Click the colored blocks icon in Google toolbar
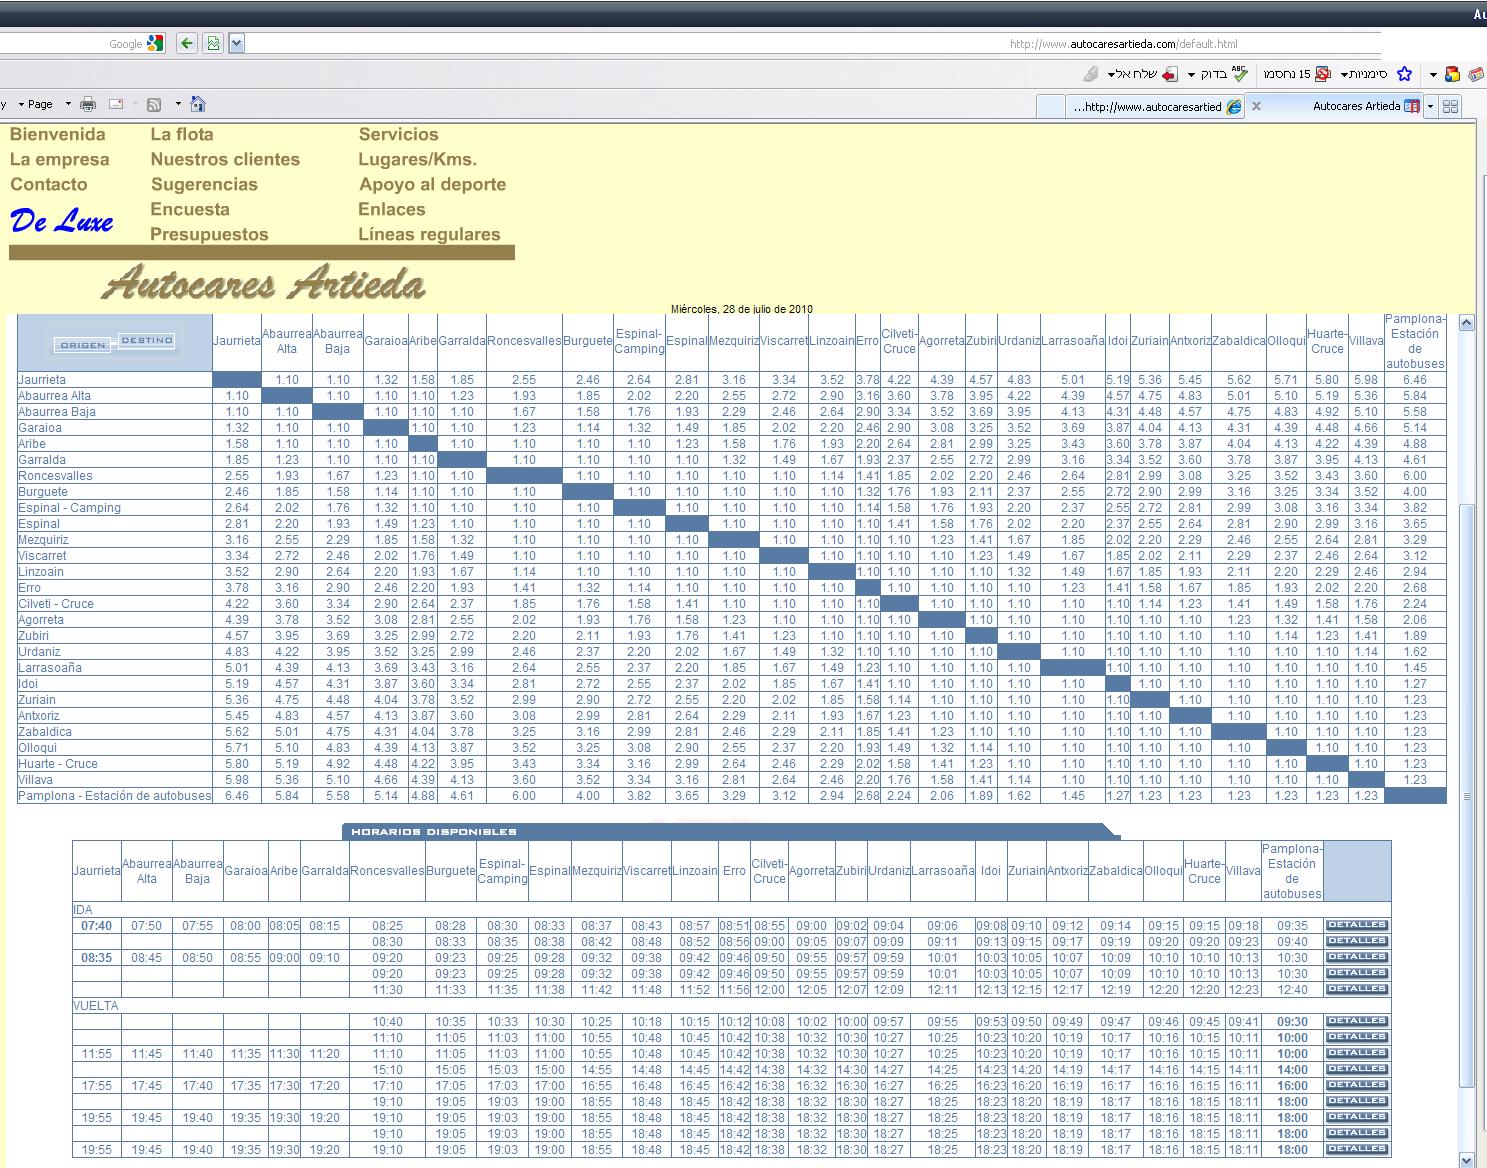1487x1168 pixels. [1451, 74]
